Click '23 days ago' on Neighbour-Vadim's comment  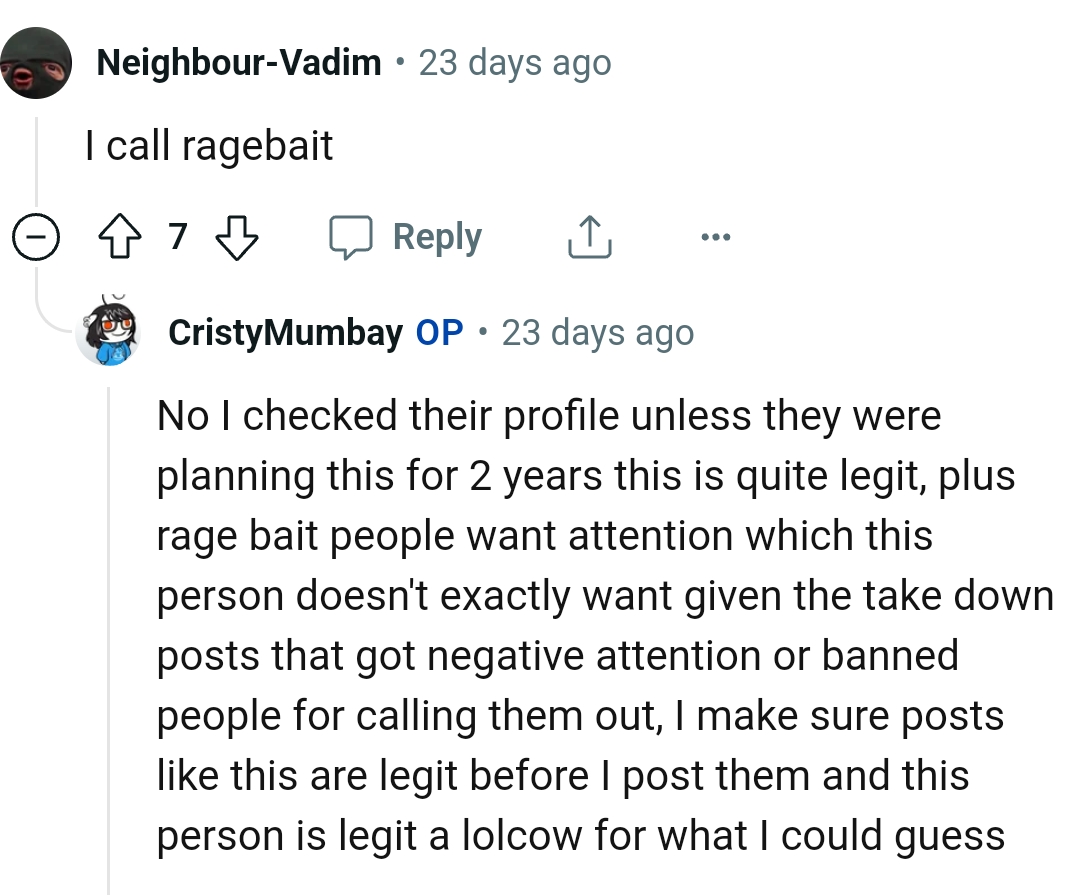point(516,61)
